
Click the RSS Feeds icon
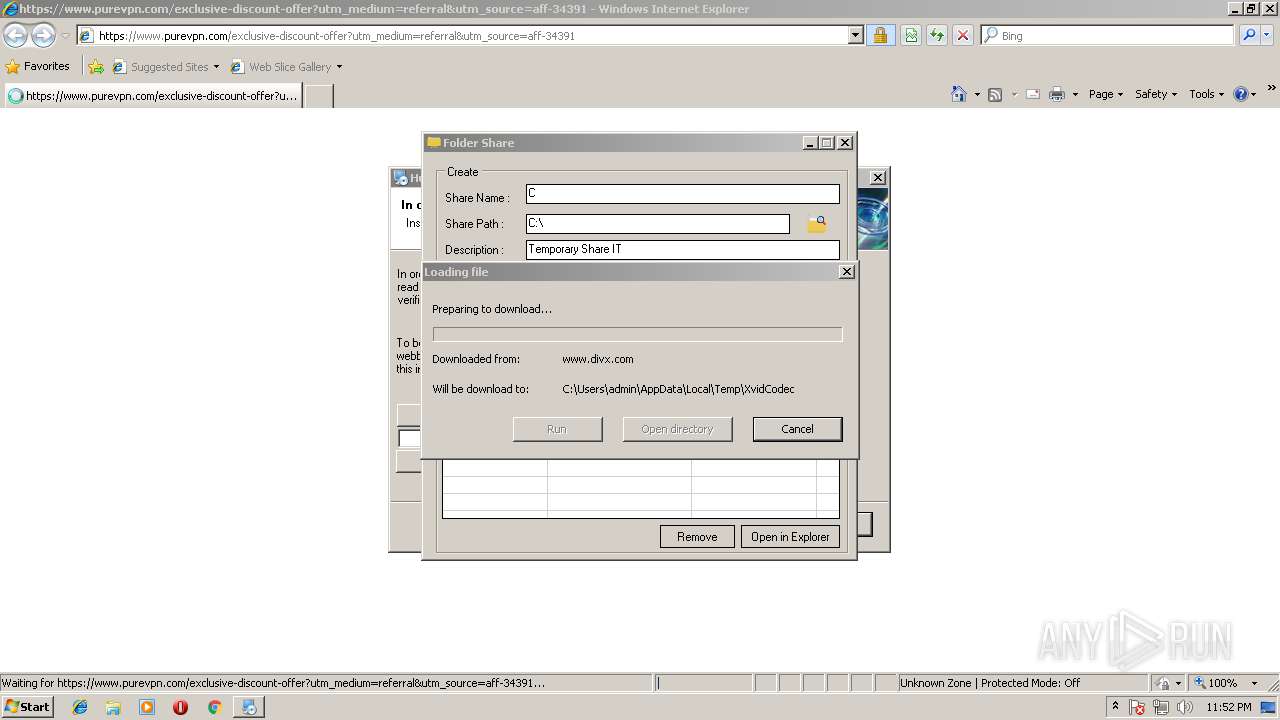click(x=995, y=94)
